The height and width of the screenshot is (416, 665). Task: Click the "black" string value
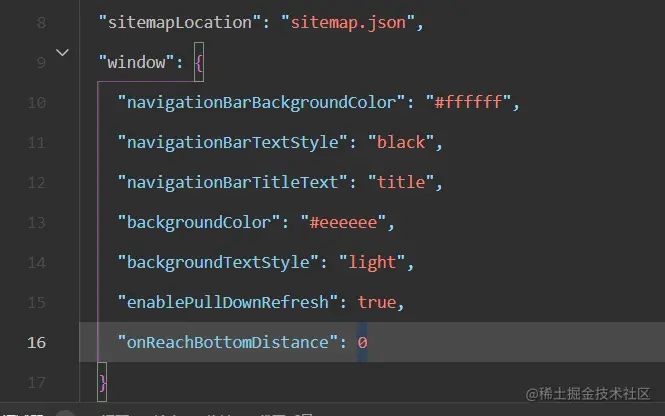coord(401,142)
